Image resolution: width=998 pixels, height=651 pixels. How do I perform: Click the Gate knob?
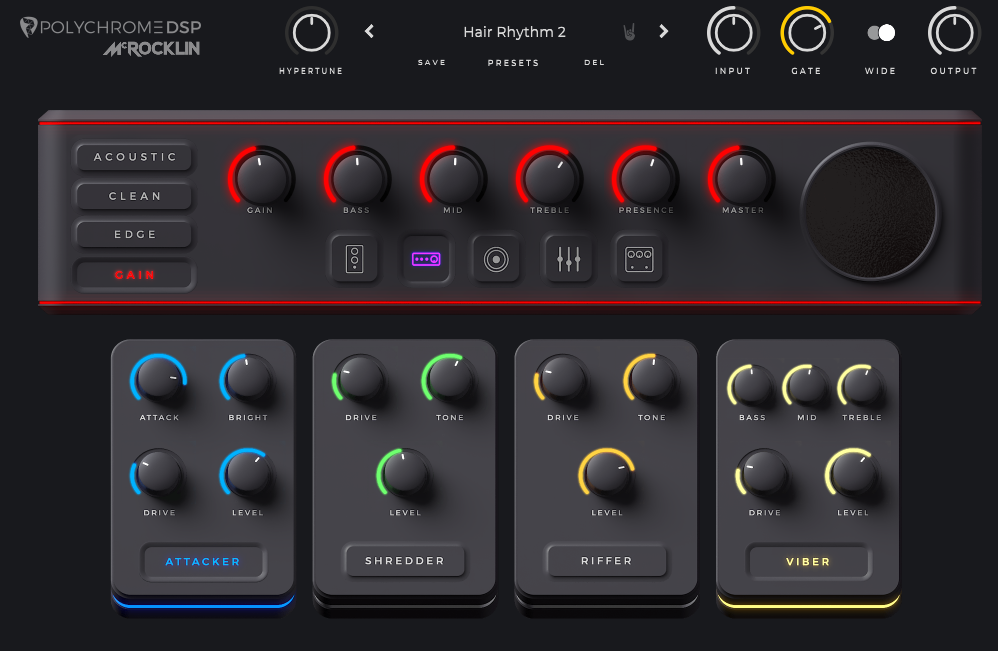(806, 33)
